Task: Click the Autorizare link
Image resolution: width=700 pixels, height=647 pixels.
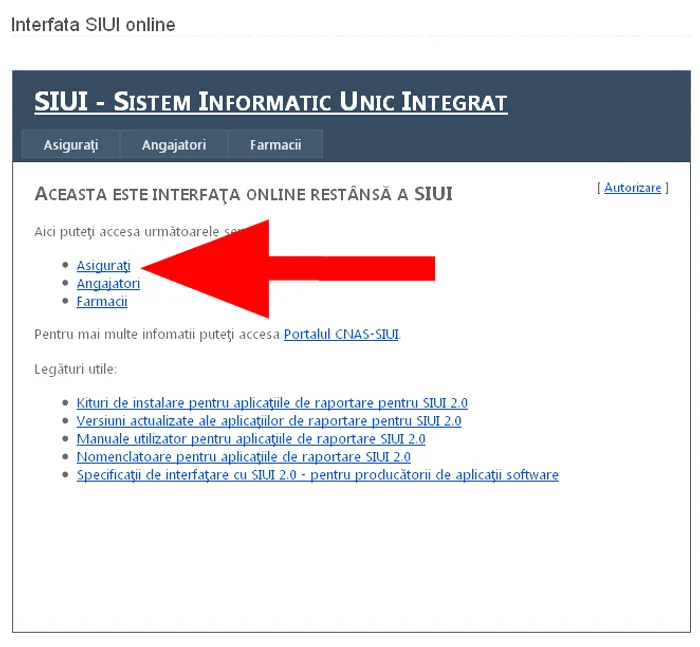Action: 632,188
